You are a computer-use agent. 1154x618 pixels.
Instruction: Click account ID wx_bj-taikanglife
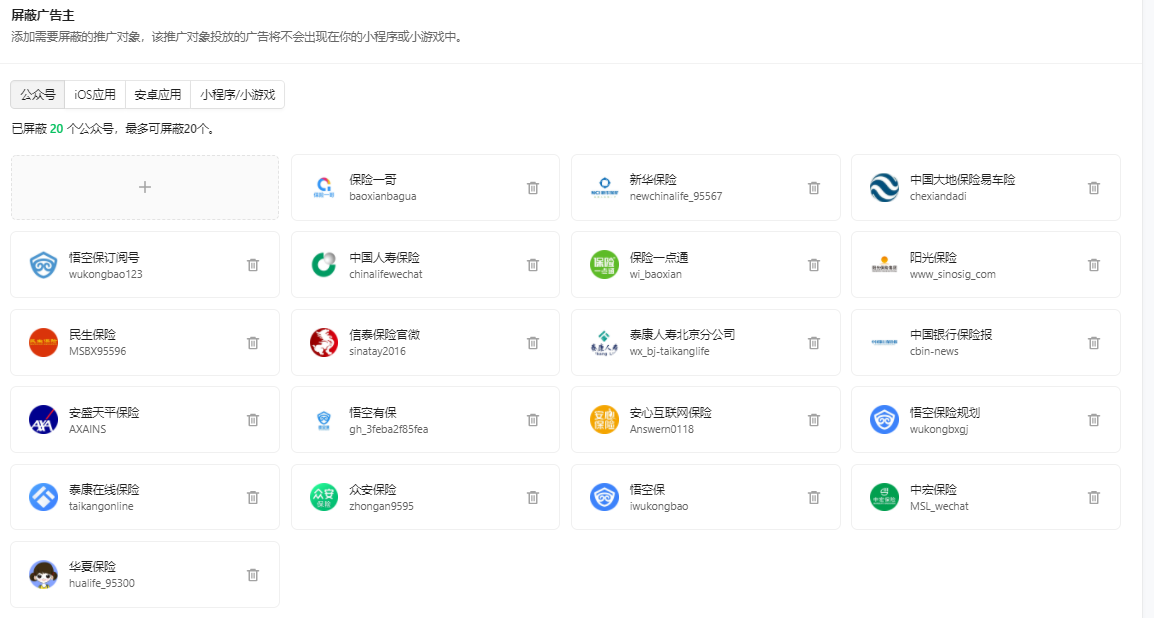tap(669, 352)
